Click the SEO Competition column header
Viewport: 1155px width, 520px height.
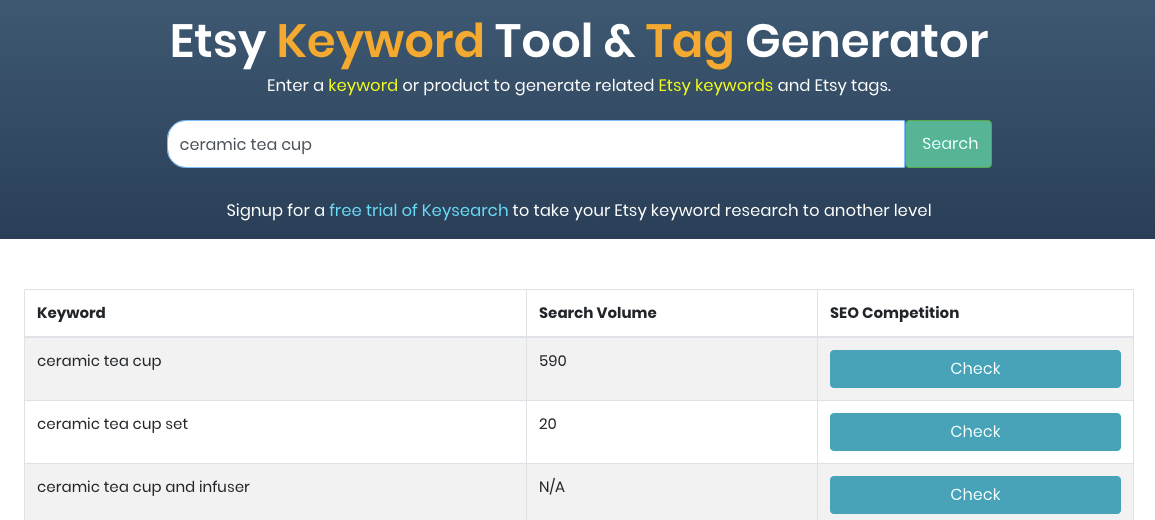tap(975, 313)
